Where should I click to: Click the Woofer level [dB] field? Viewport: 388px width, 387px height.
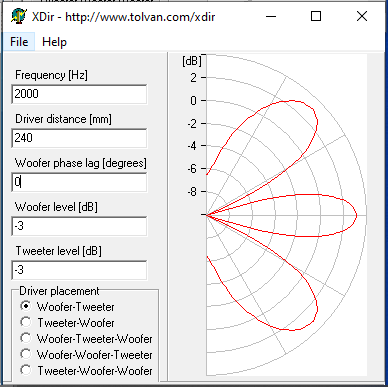point(79,226)
